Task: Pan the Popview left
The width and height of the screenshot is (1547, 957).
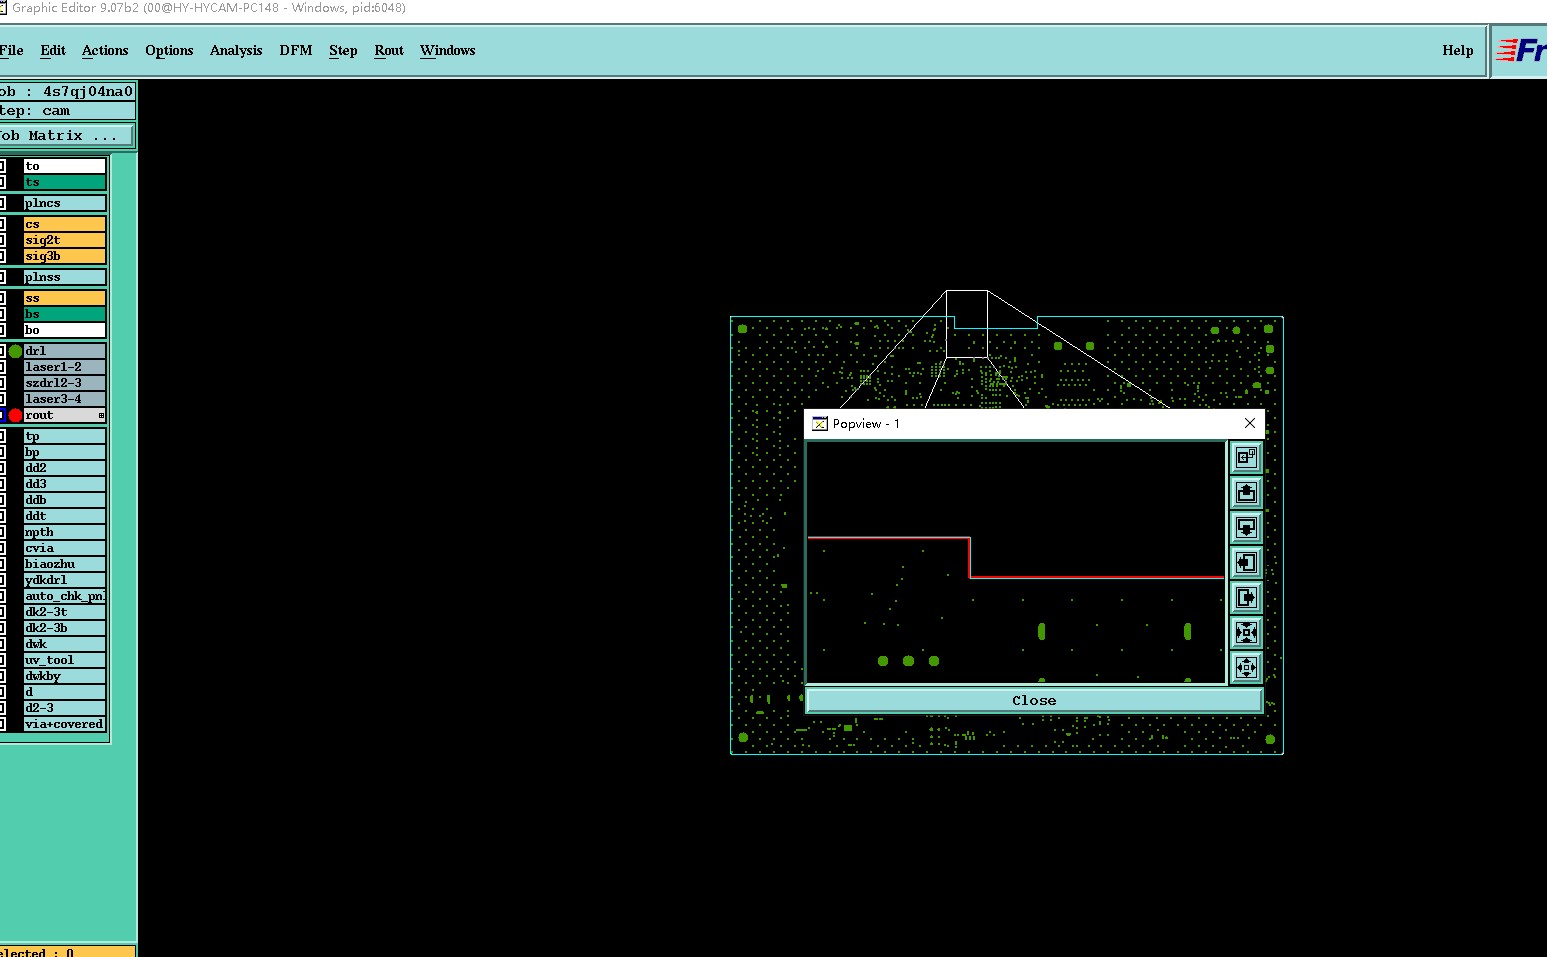Action: [1246, 562]
